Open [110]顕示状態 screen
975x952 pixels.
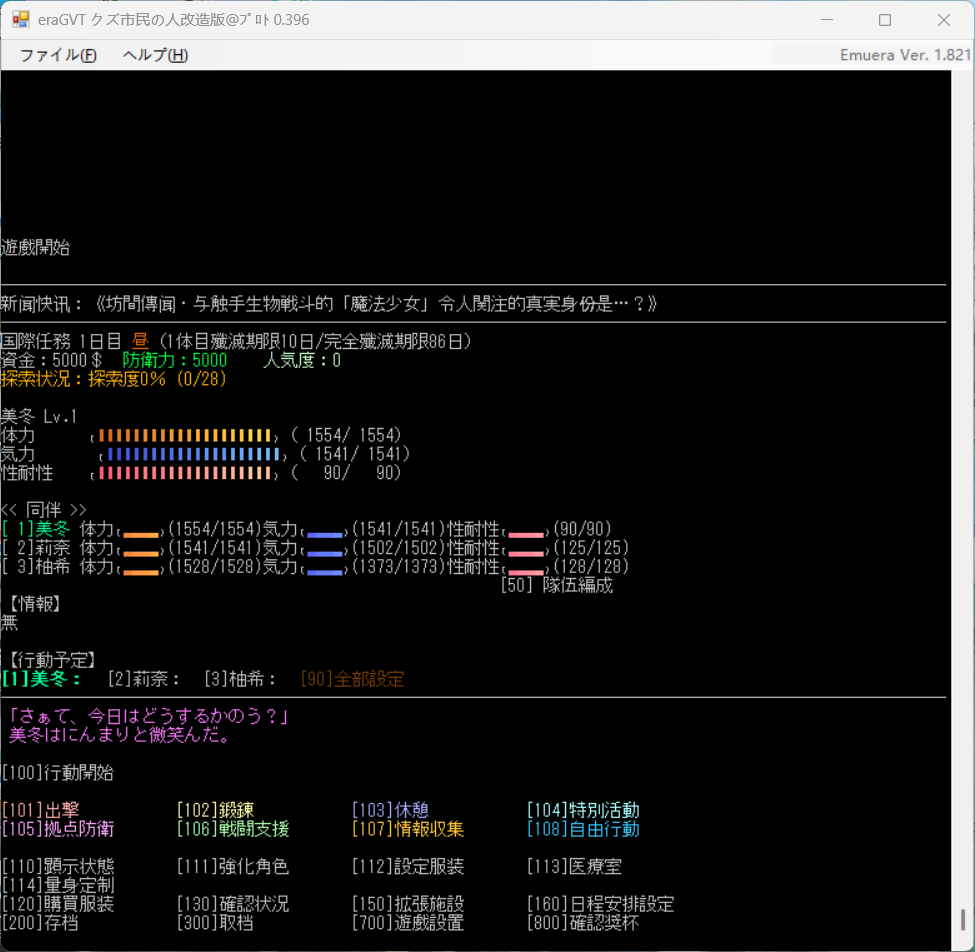(58, 866)
